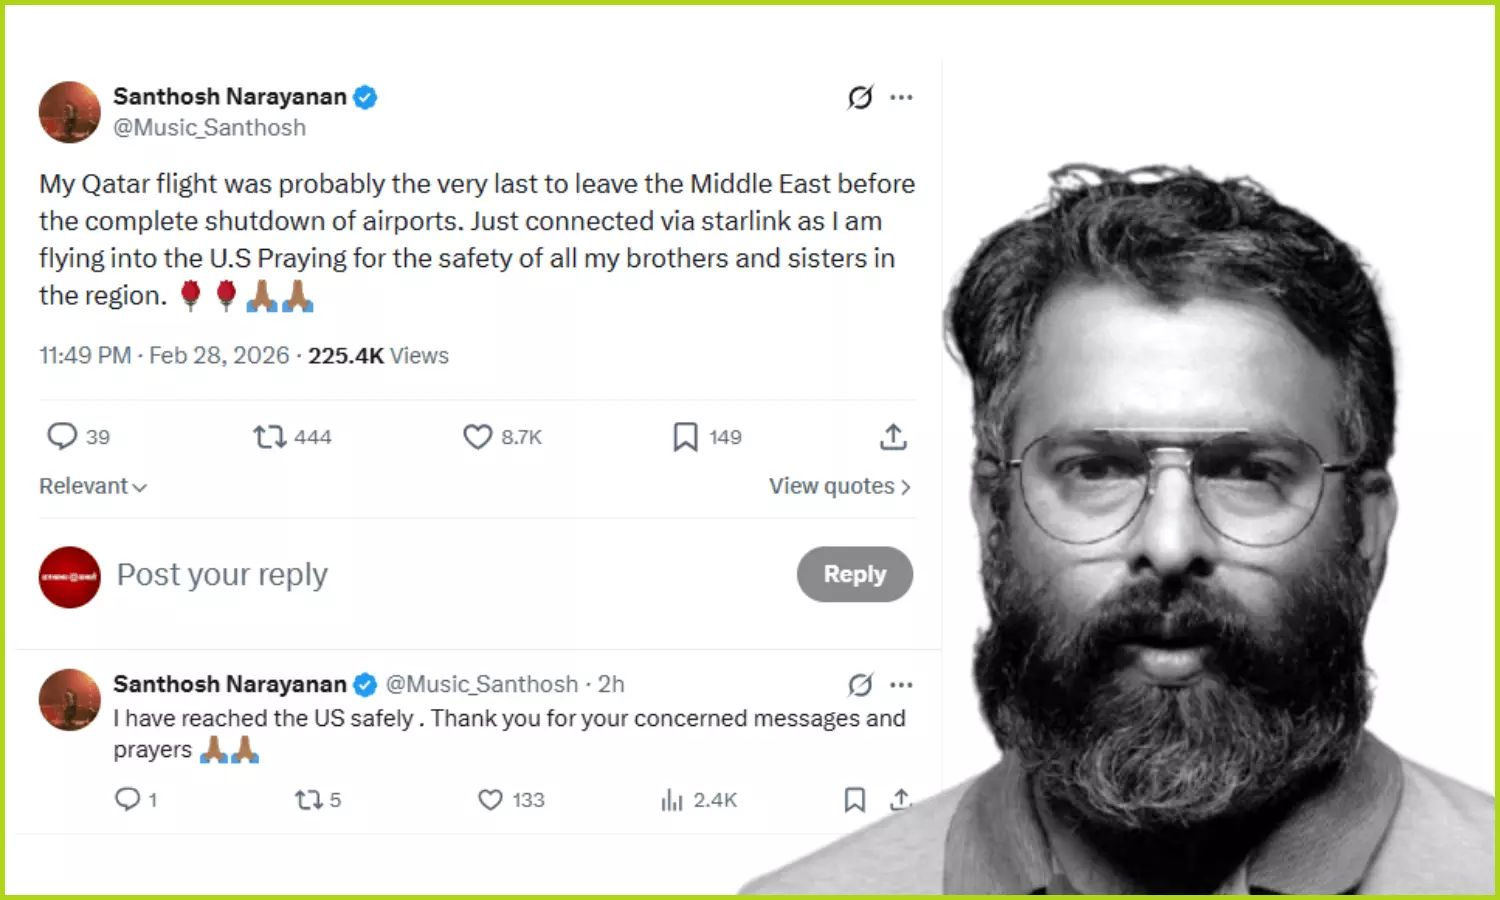Image resolution: width=1500 pixels, height=900 pixels.
Task: View analytics icon on the reply tweet
Action: click(672, 799)
